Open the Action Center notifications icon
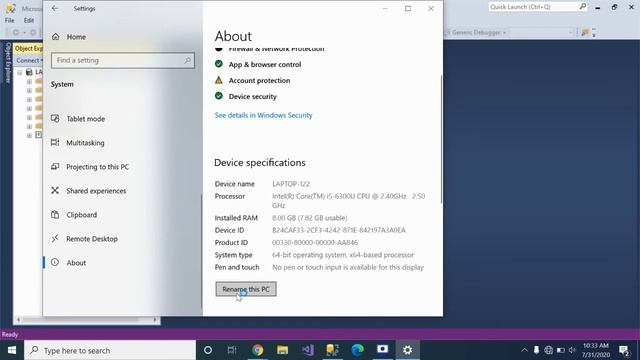This screenshot has height=360, width=640. (624, 350)
